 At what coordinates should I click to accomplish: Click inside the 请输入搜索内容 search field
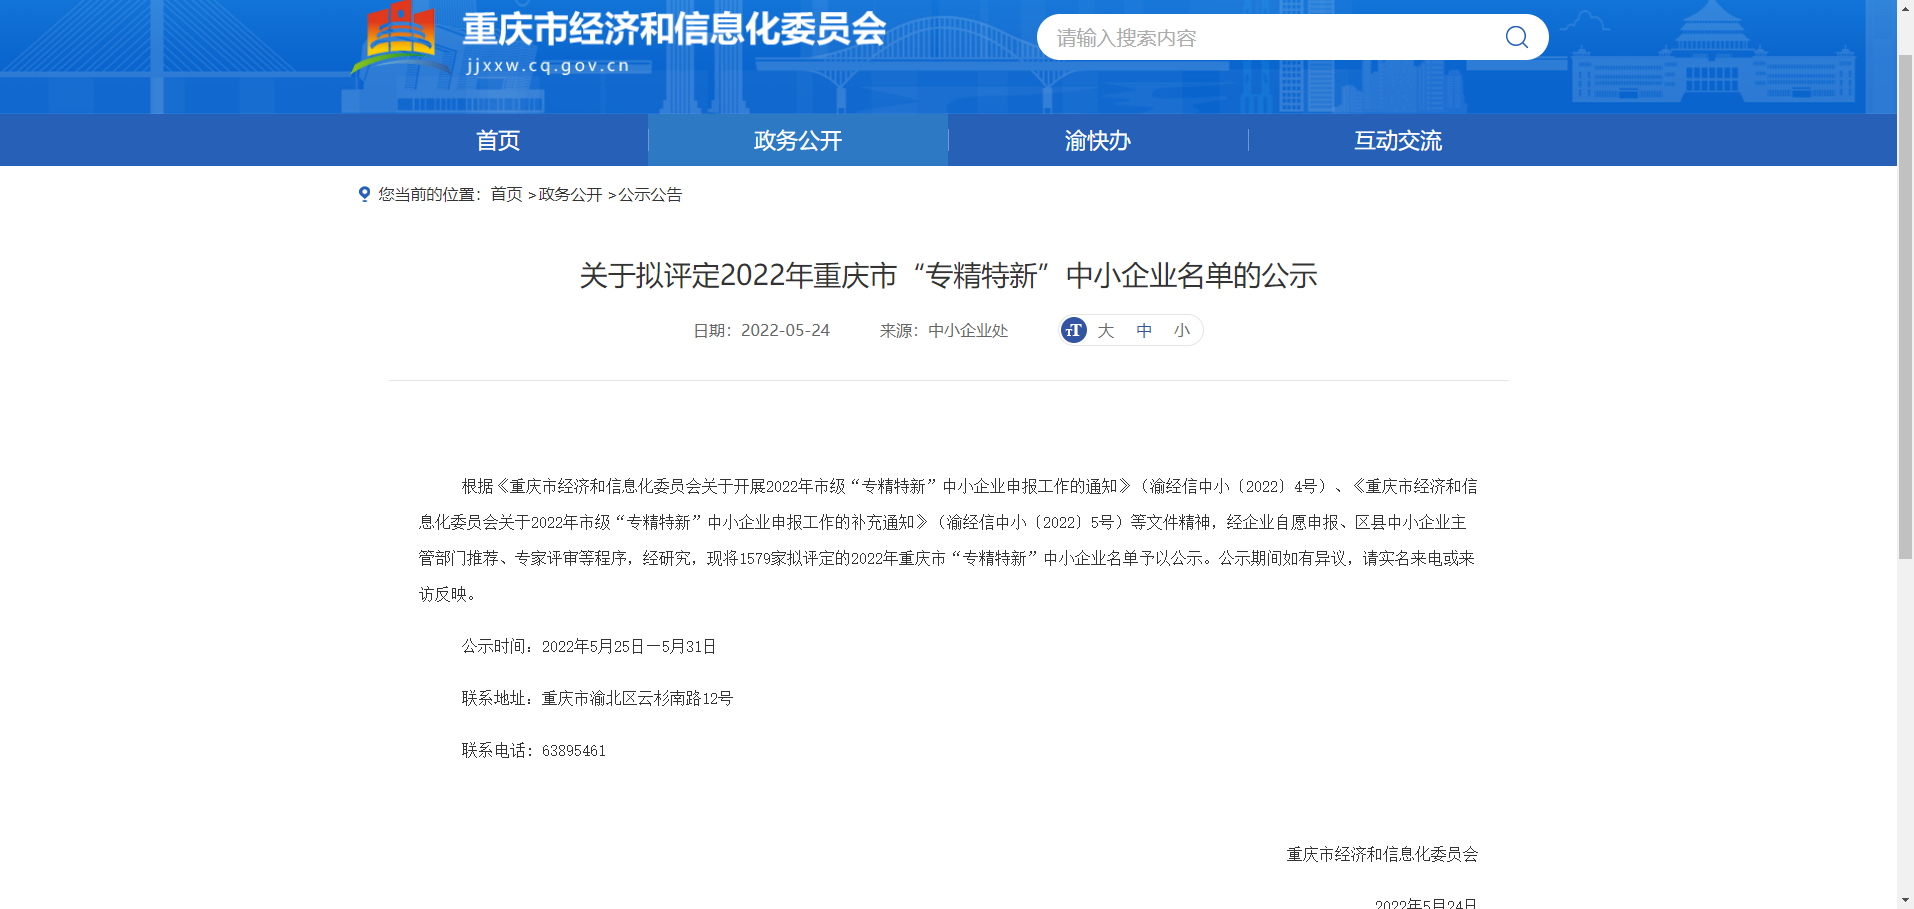coord(1250,36)
